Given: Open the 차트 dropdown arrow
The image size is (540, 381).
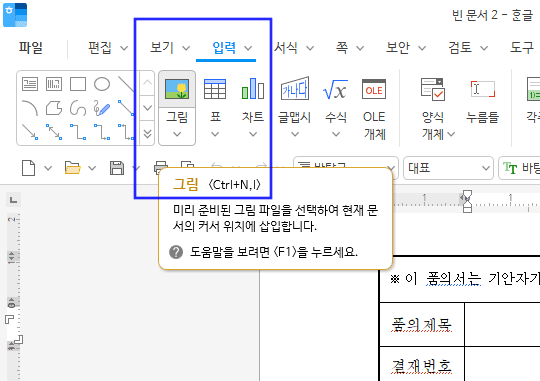Looking at the screenshot, I should coord(253,134).
